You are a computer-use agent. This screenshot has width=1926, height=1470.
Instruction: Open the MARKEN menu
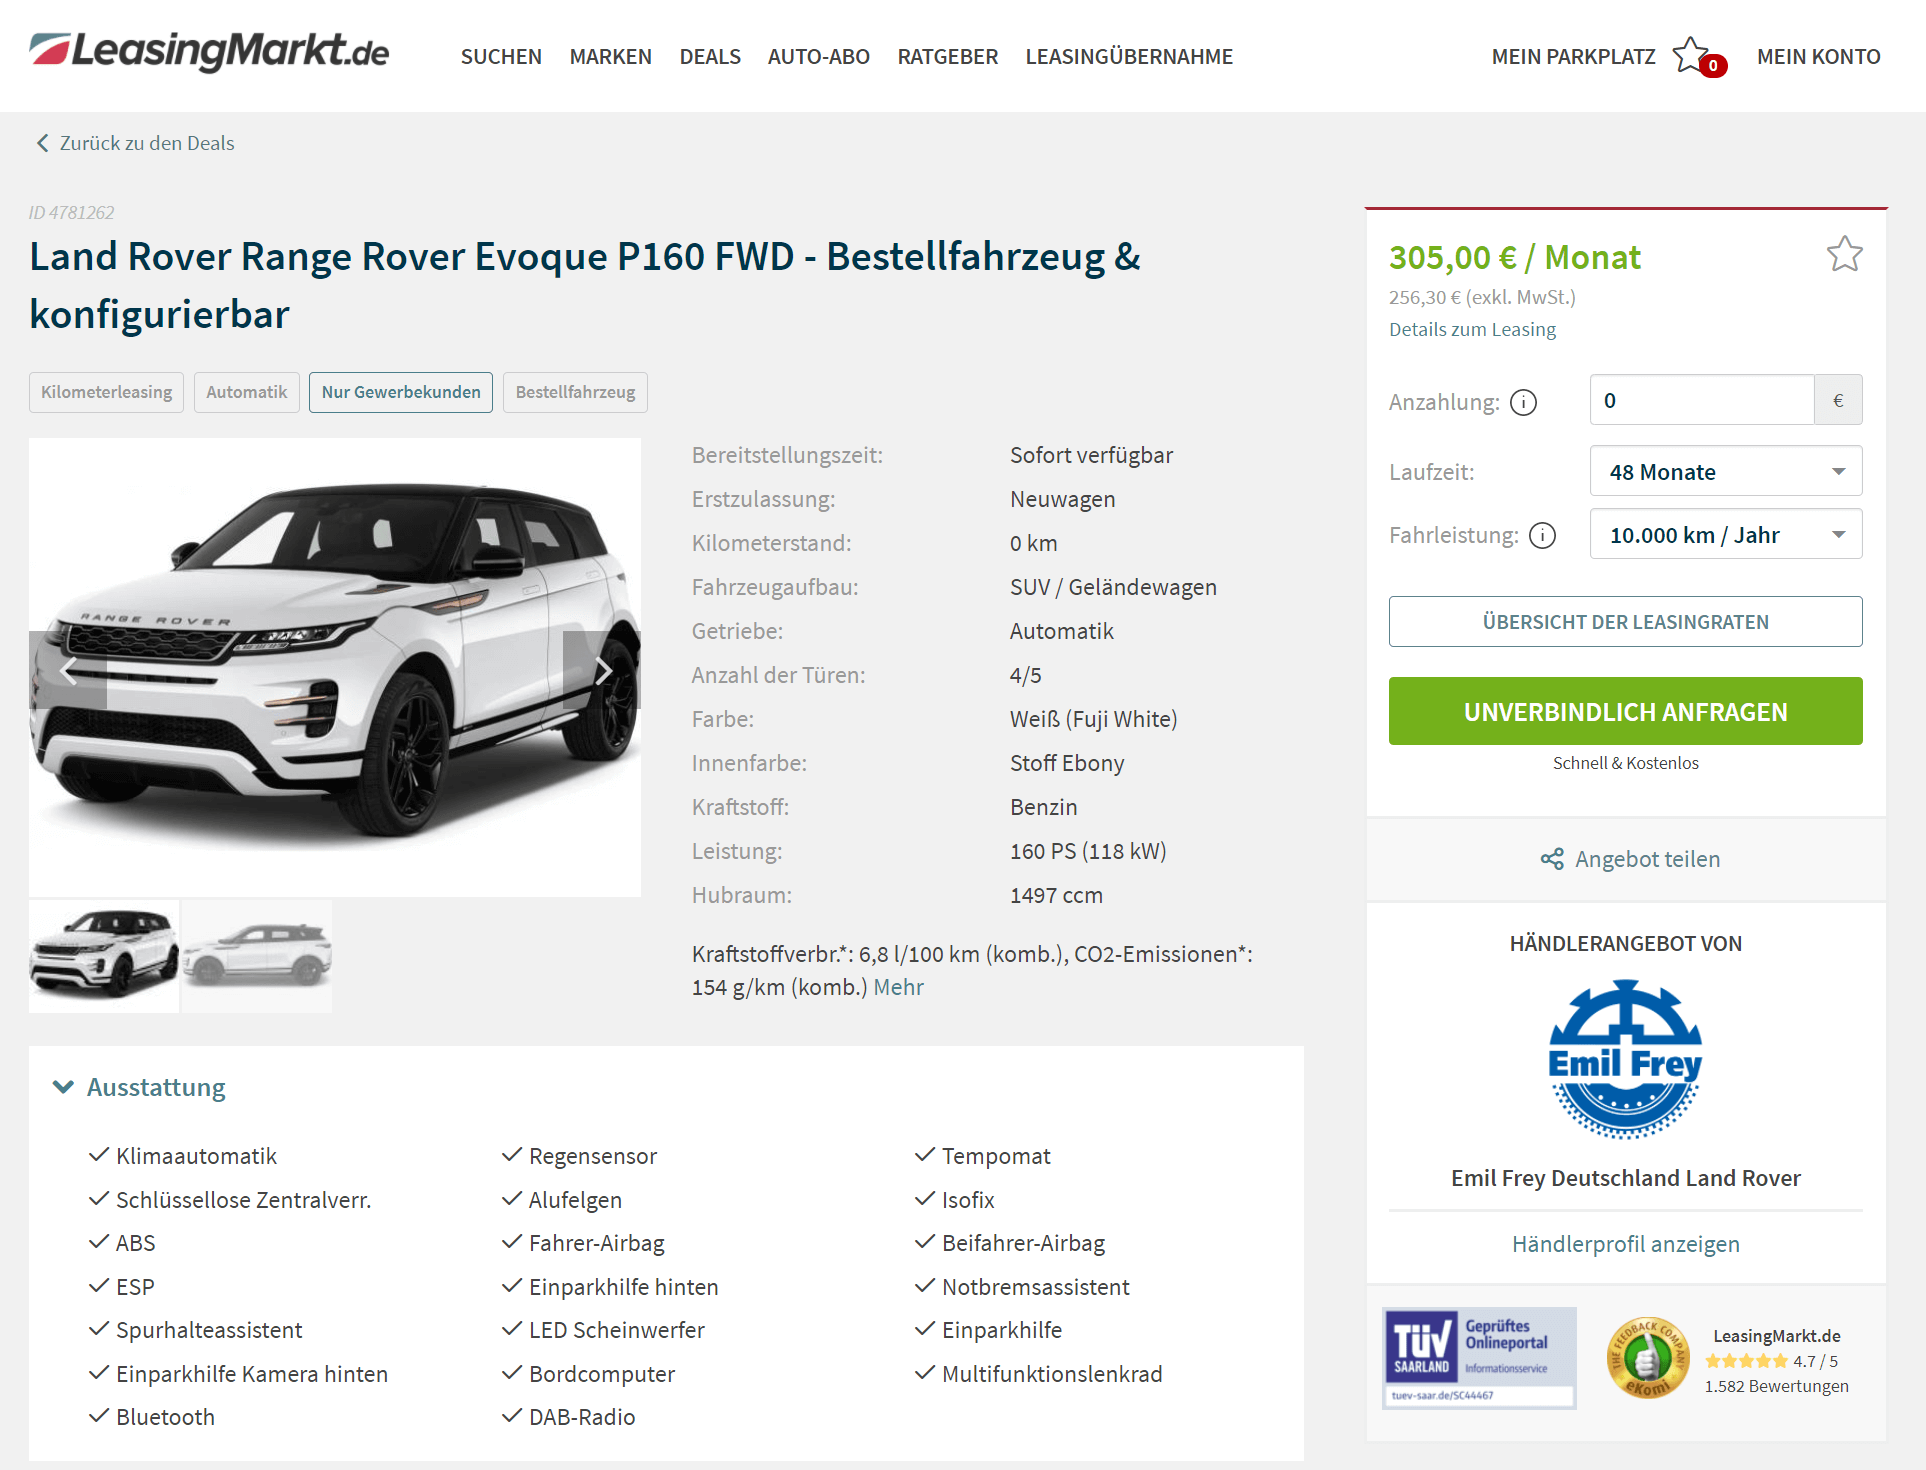pos(610,57)
